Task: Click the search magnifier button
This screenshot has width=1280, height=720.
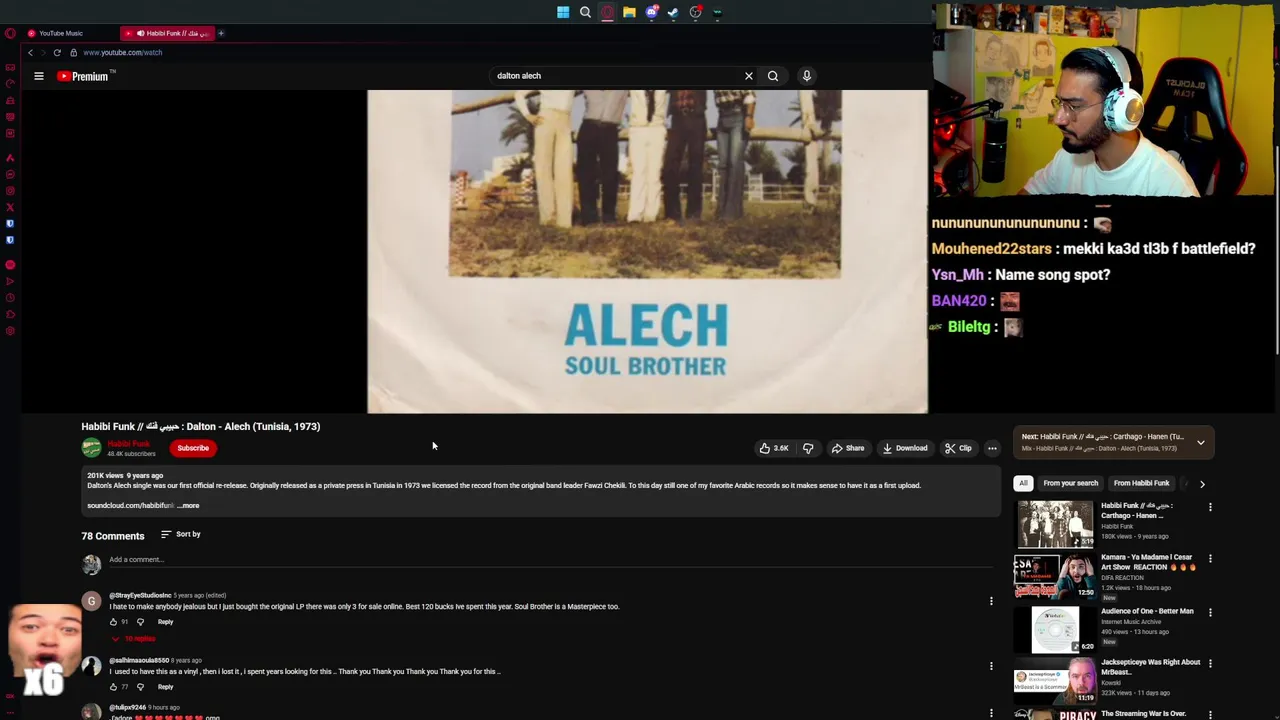Action: 773,76
